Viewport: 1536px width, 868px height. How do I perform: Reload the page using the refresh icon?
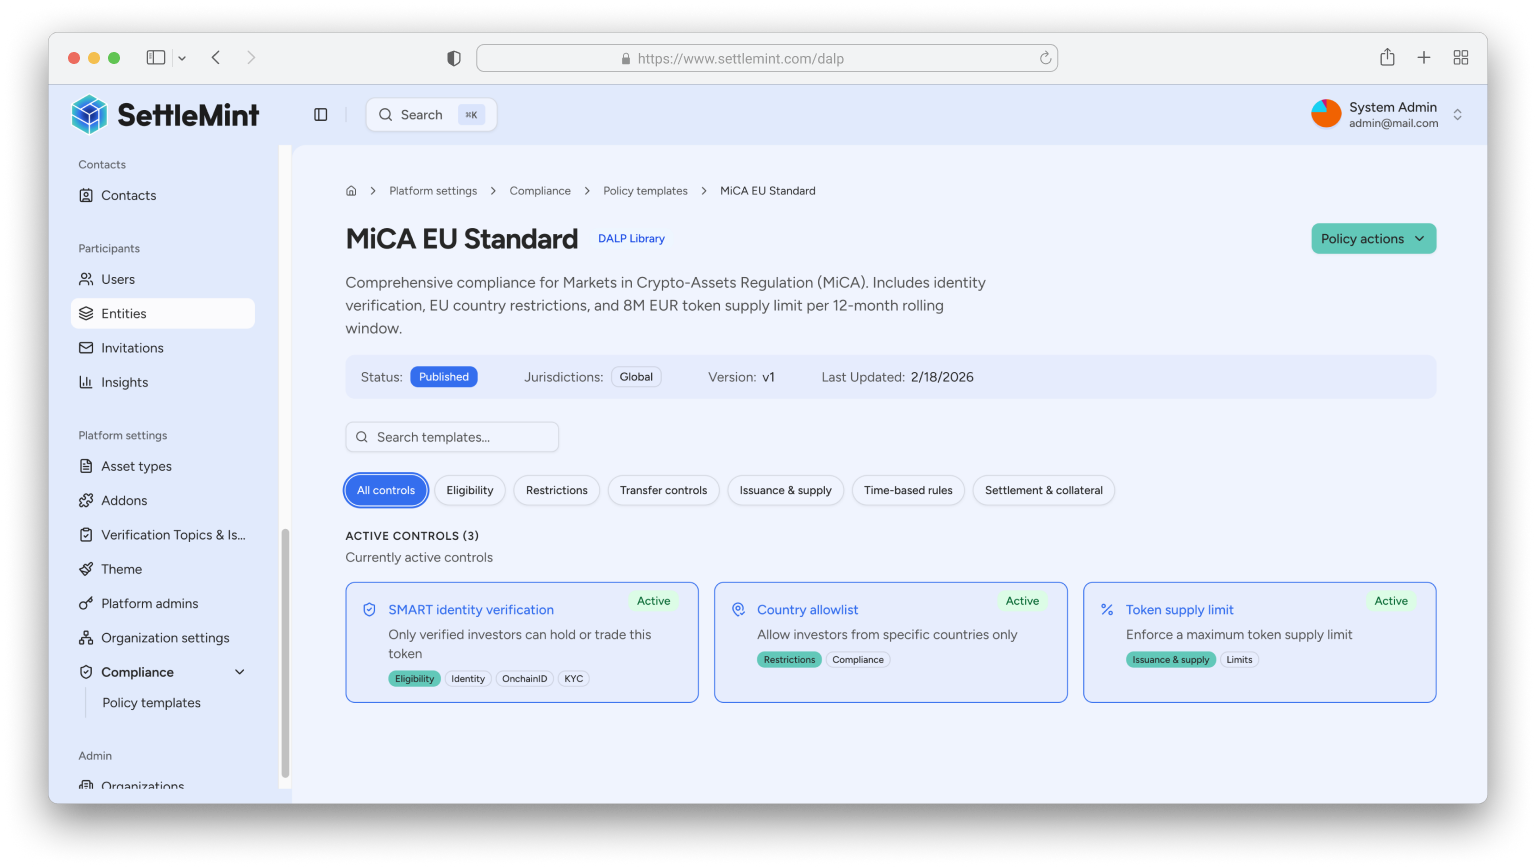(x=1045, y=58)
